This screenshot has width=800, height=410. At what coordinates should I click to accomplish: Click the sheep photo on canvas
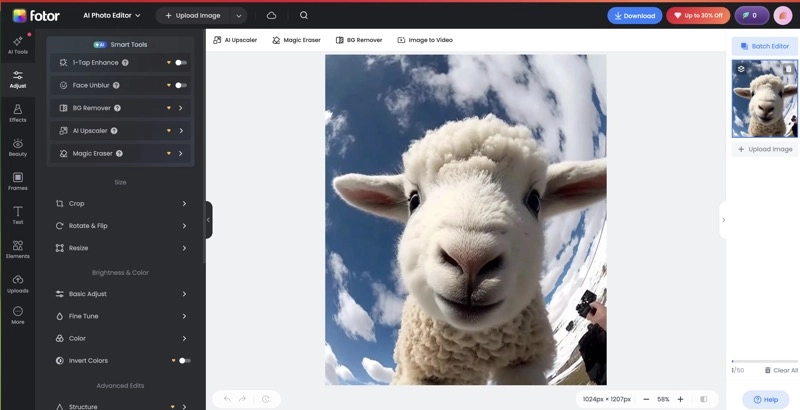tap(466, 220)
